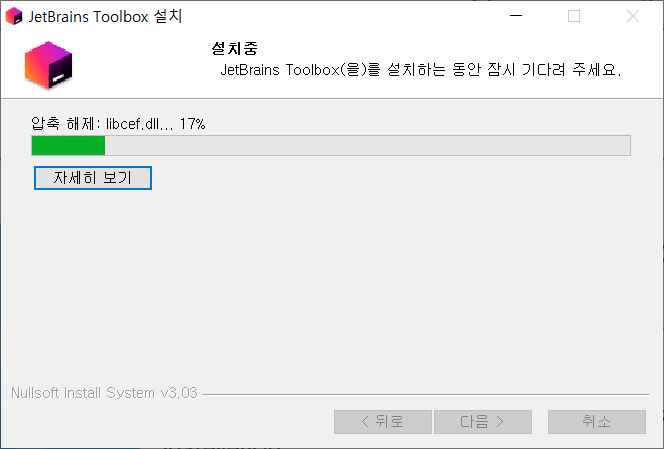
Task: Click the disabled 다음 next button
Action: tap(483, 422)
